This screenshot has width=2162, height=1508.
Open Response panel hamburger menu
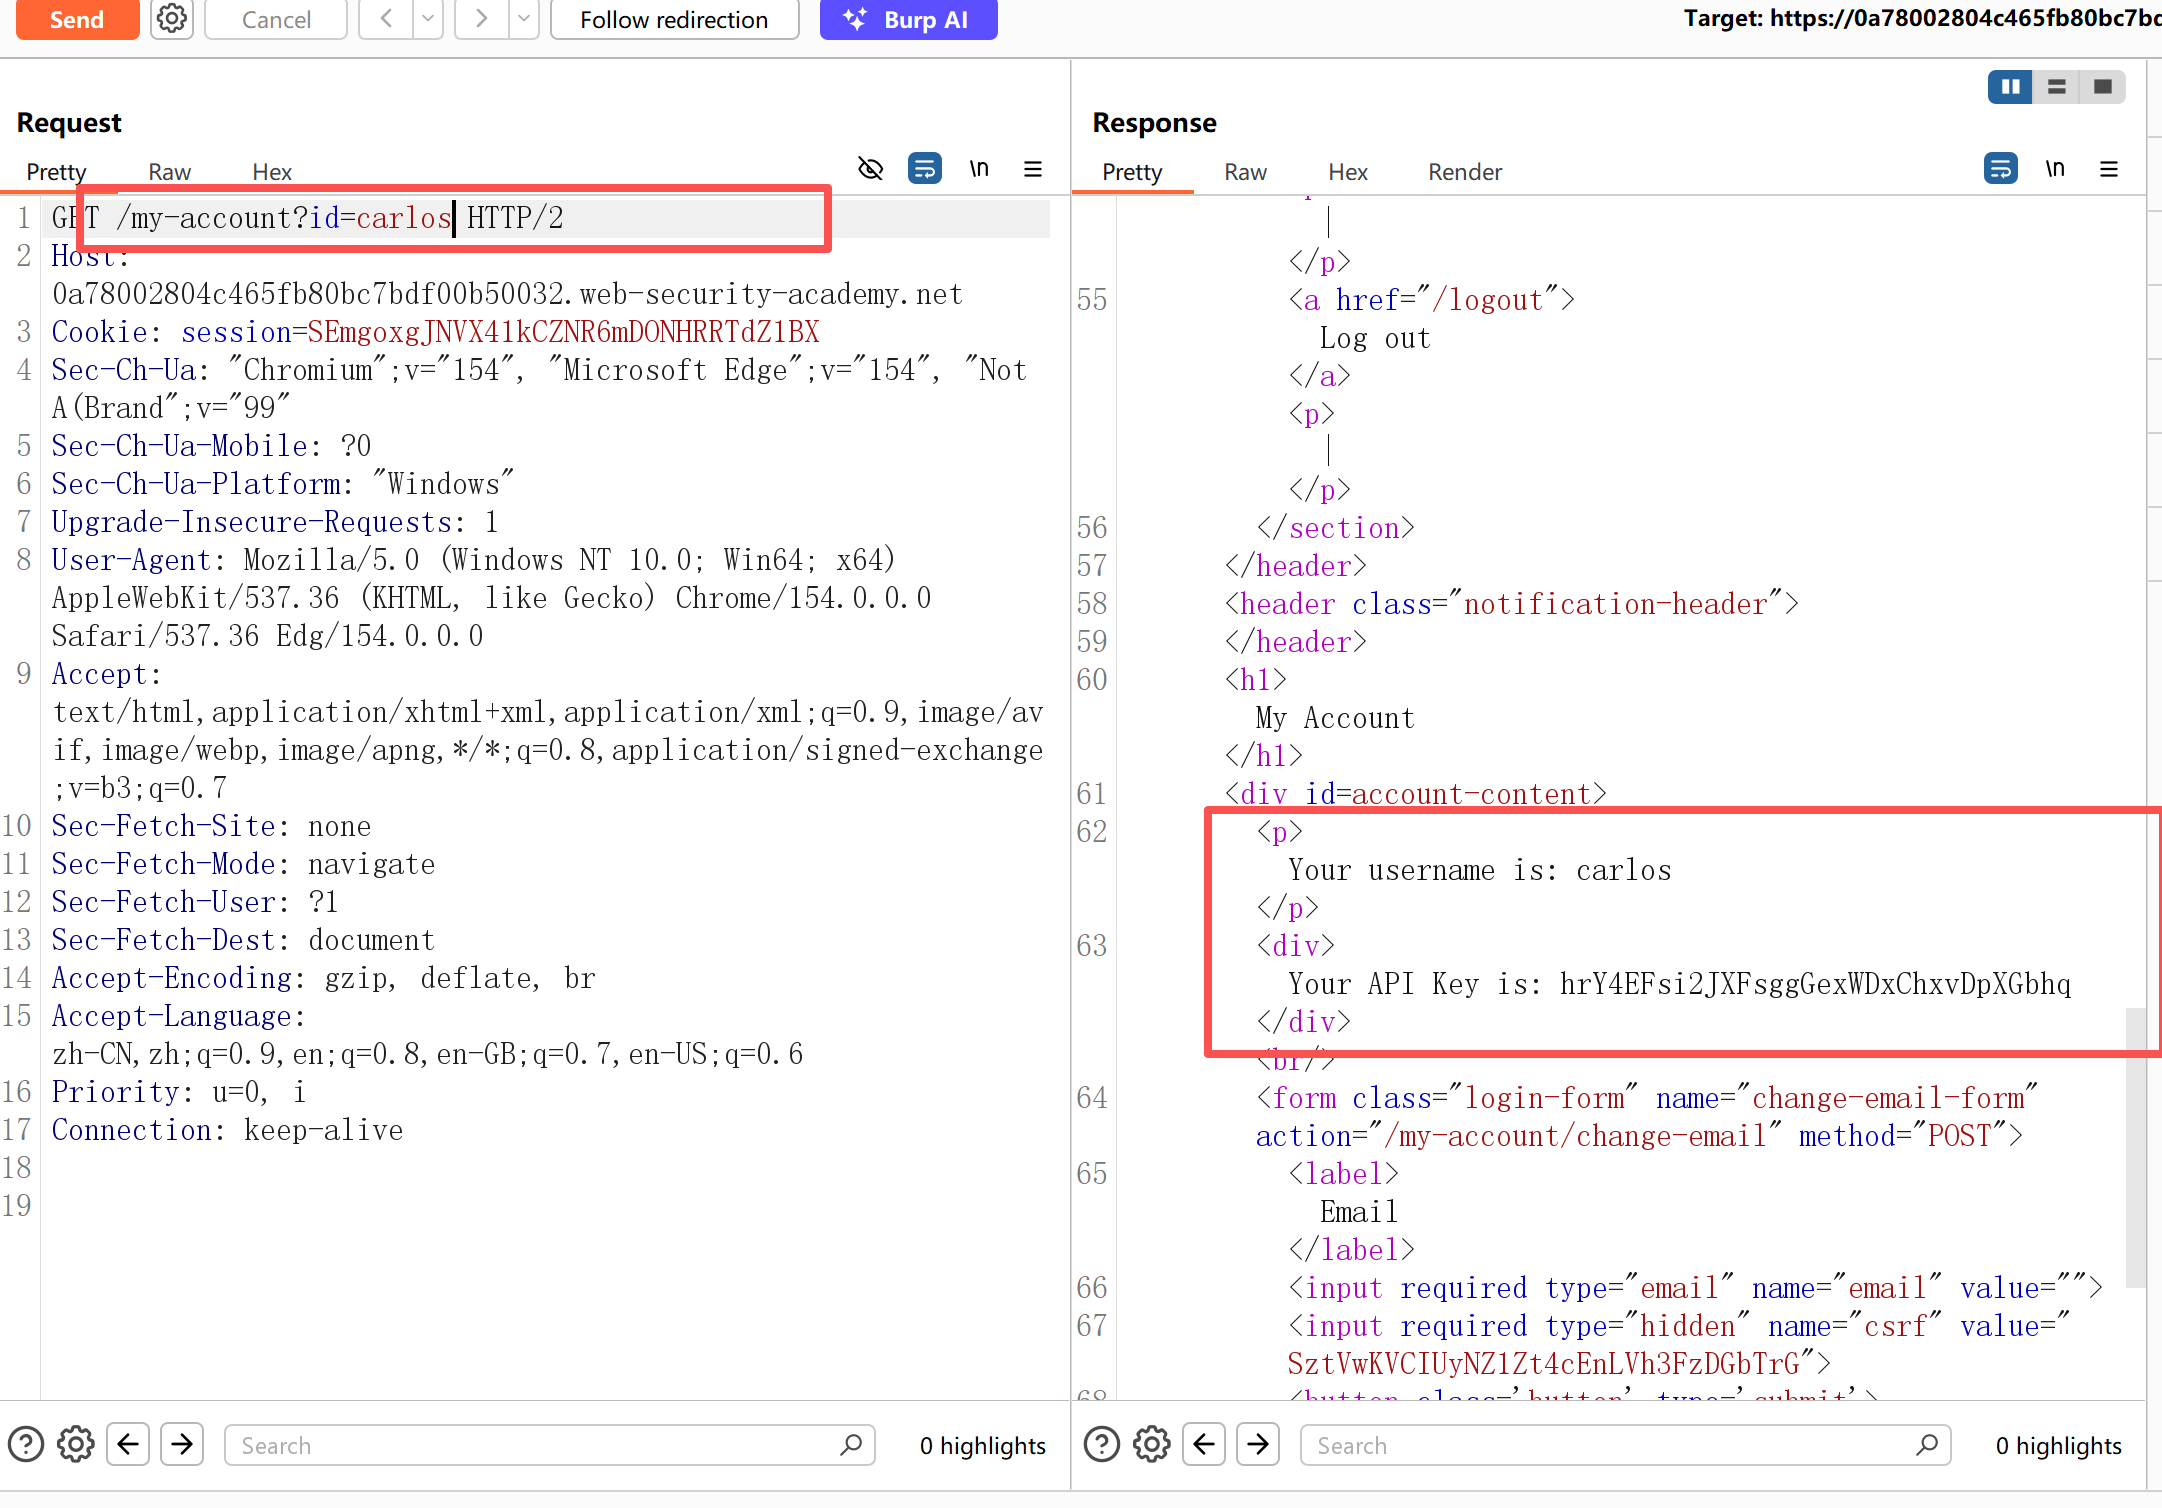click(2109, 169)
